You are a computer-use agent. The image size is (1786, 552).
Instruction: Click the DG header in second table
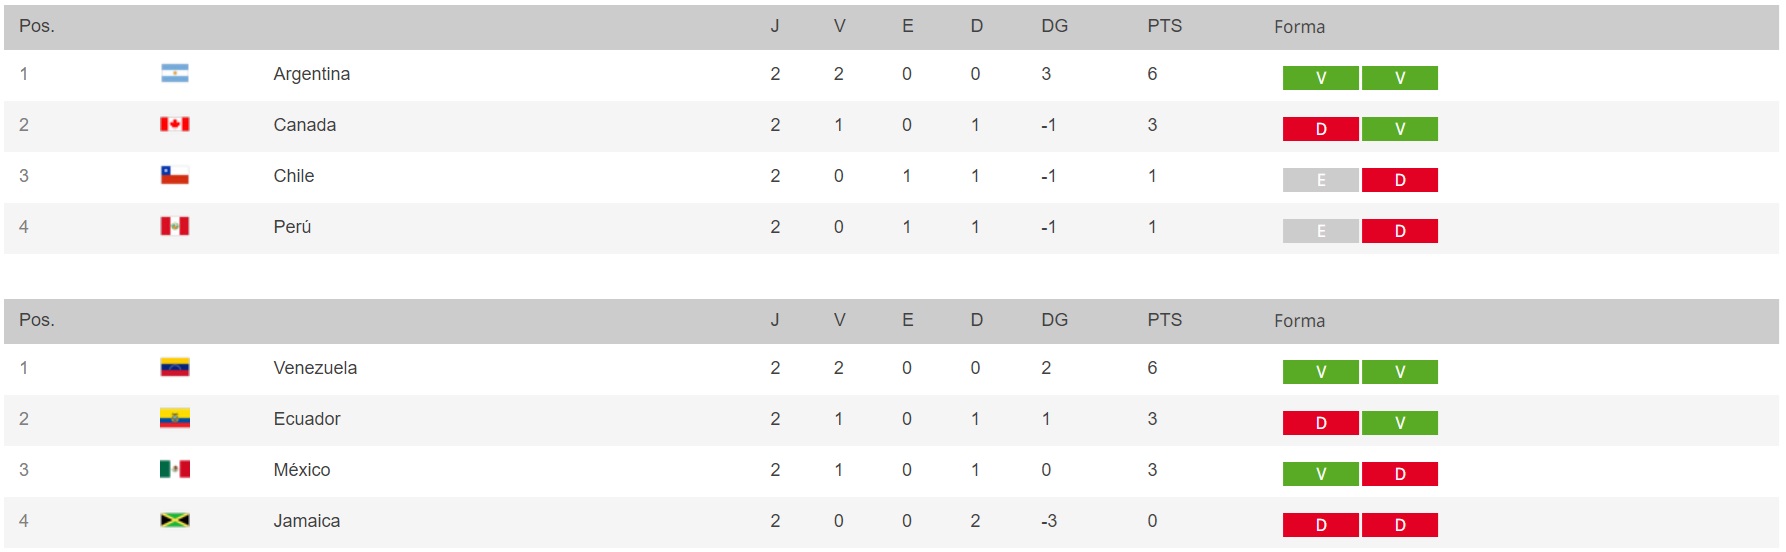tap(1054, 320)
